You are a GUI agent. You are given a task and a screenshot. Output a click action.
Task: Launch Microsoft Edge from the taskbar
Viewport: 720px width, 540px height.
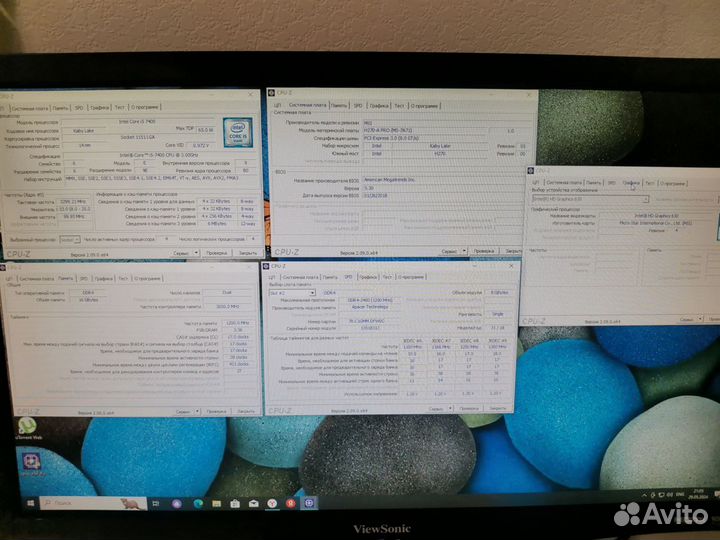[x=198, y=504]
